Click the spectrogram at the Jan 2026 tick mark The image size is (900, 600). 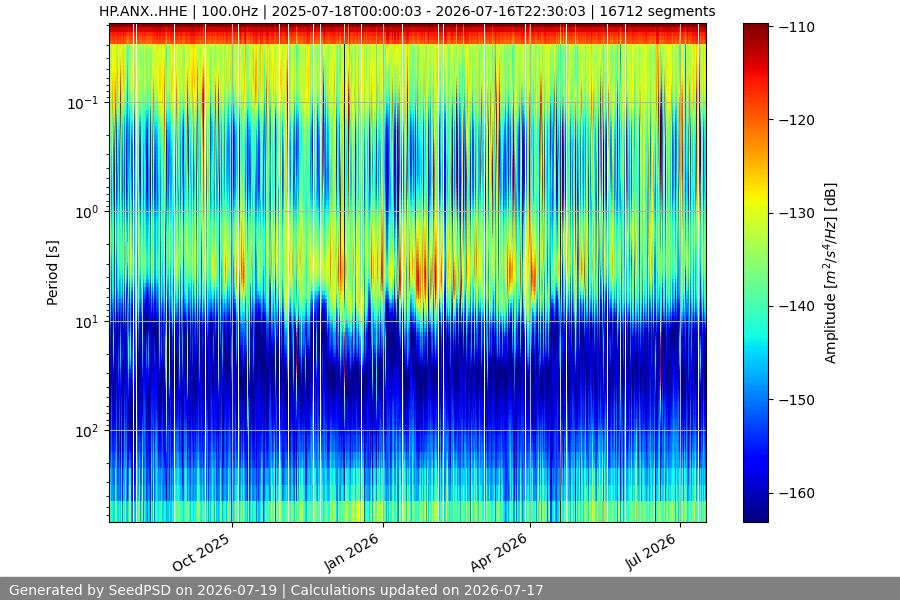coord(383,273)
